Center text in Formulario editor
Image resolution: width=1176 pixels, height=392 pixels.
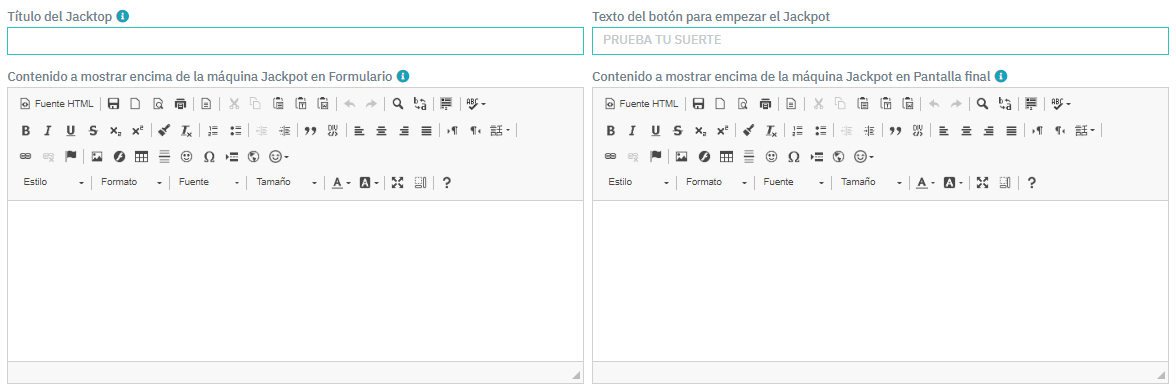pyautogui.click(x=382, y=130)
